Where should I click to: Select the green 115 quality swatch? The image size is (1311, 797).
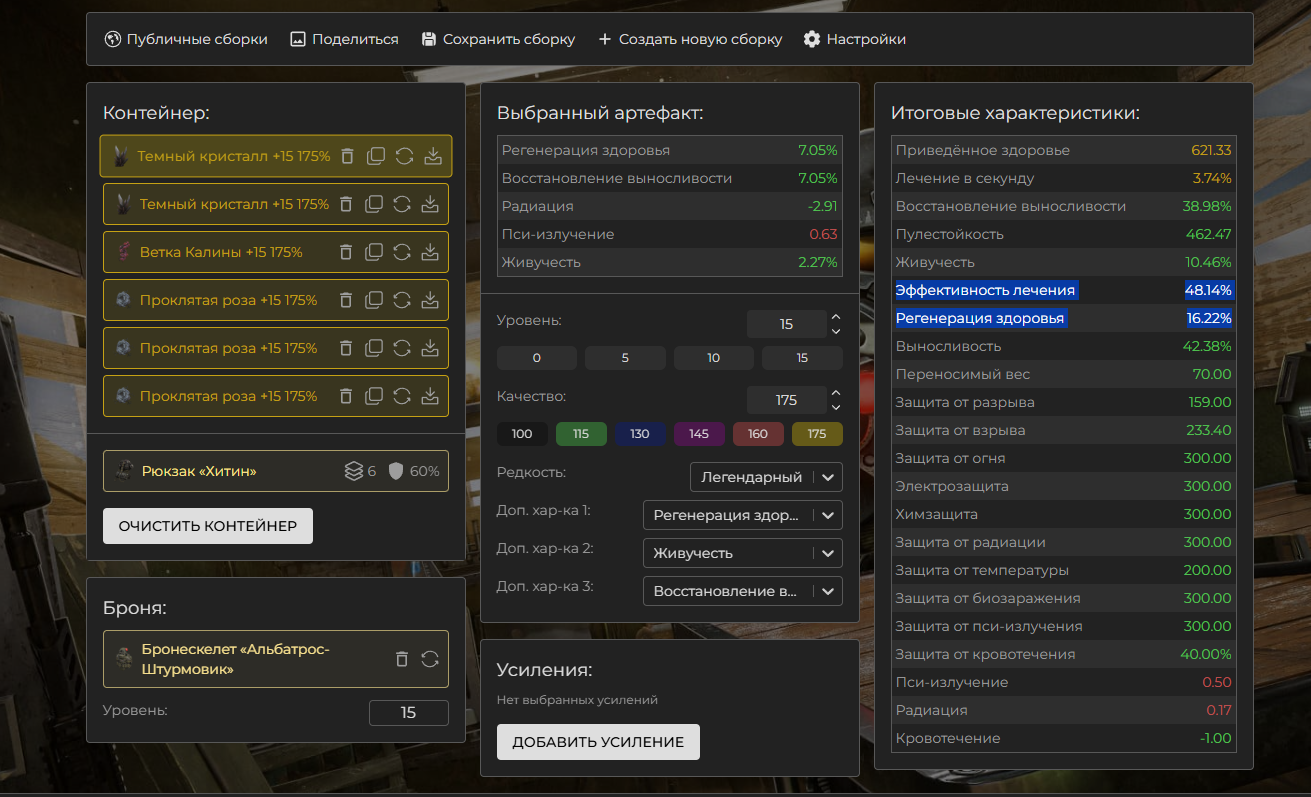point(581,434)
